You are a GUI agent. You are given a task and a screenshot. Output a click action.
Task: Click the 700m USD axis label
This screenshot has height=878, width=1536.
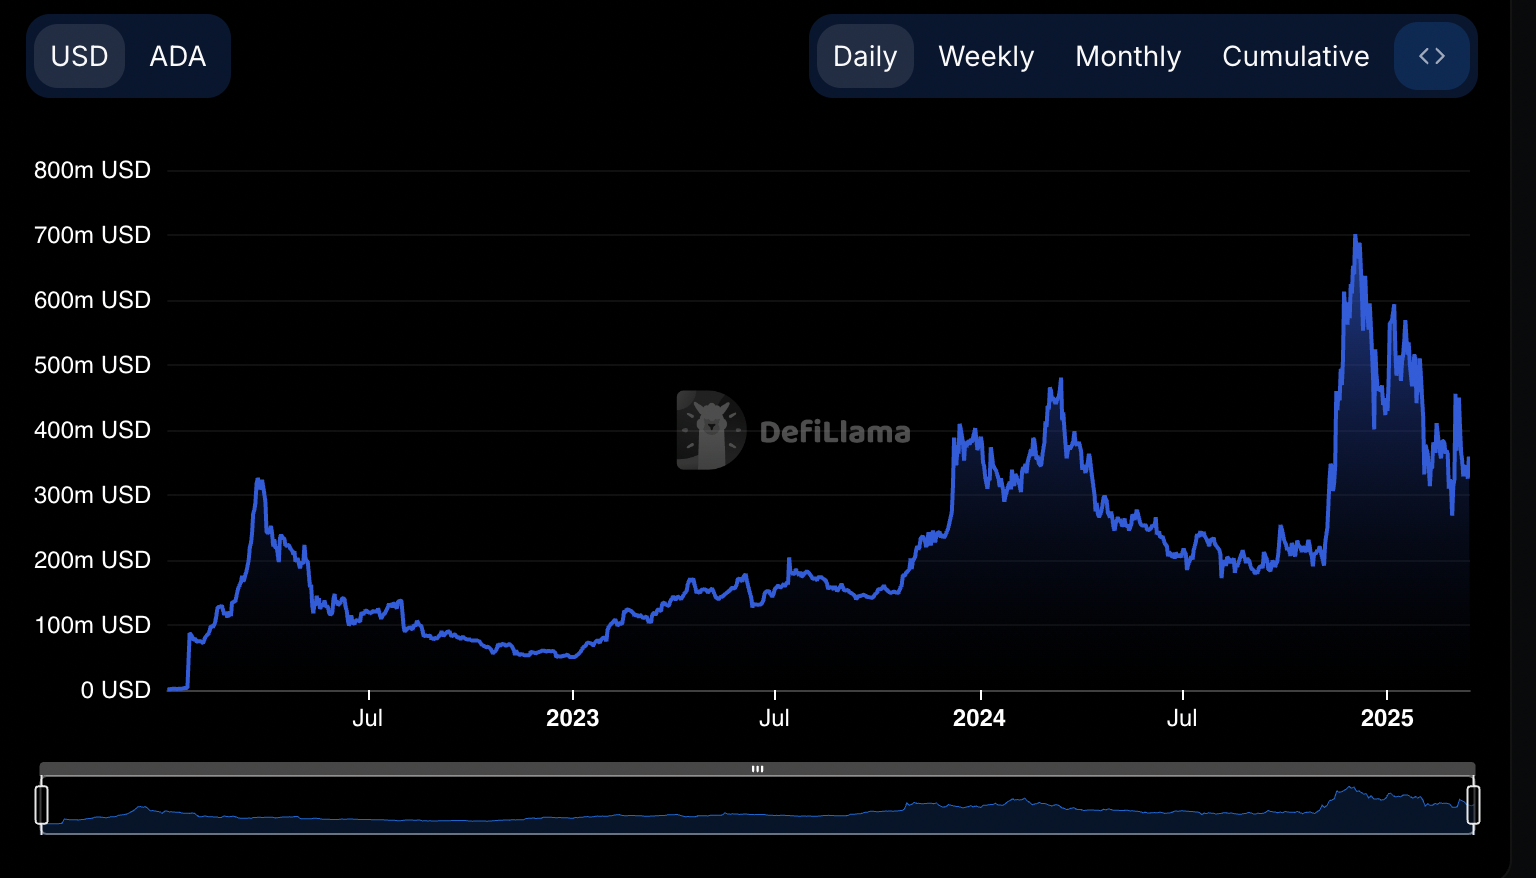pos(92,235)
